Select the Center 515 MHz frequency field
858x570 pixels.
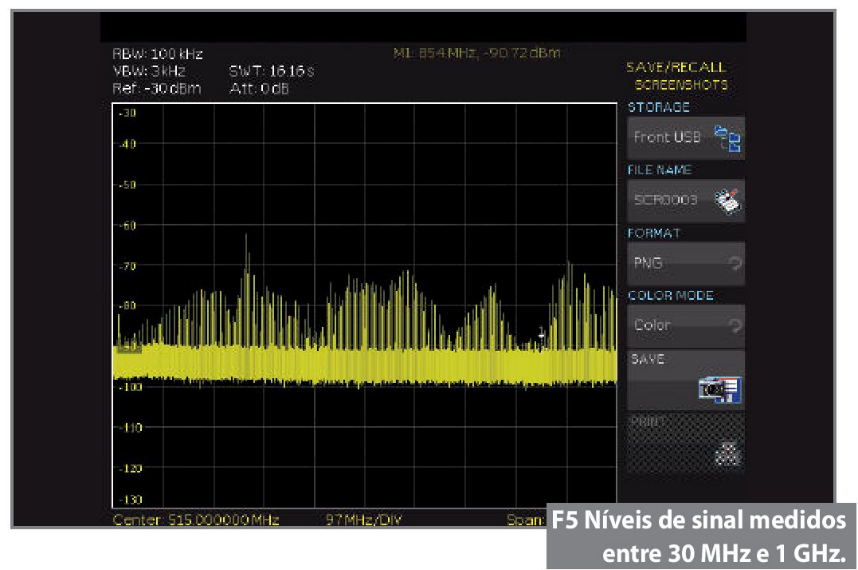click(x=195, y=520)
